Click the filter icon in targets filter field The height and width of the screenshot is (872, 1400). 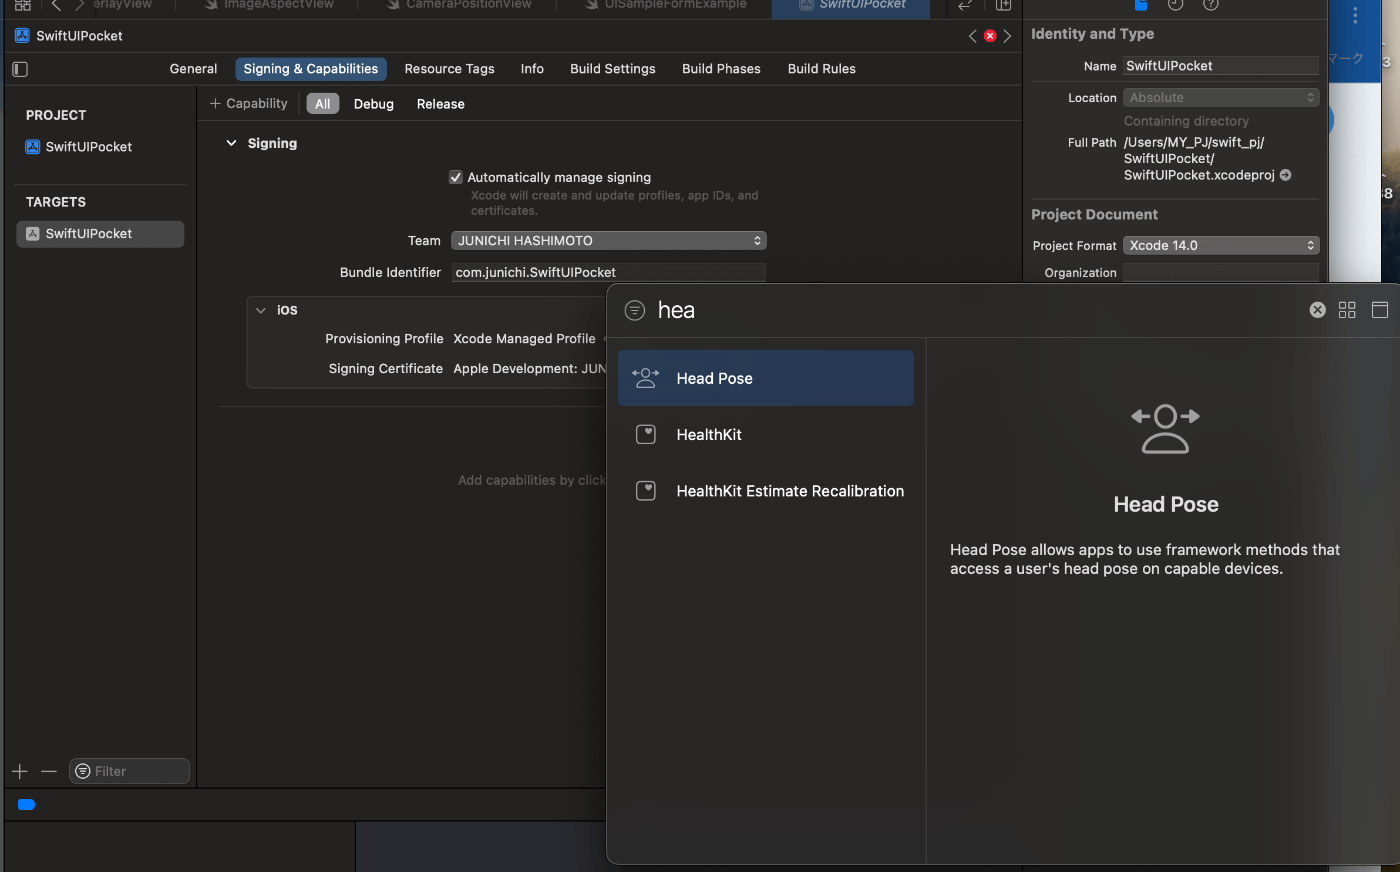[83, 771]
